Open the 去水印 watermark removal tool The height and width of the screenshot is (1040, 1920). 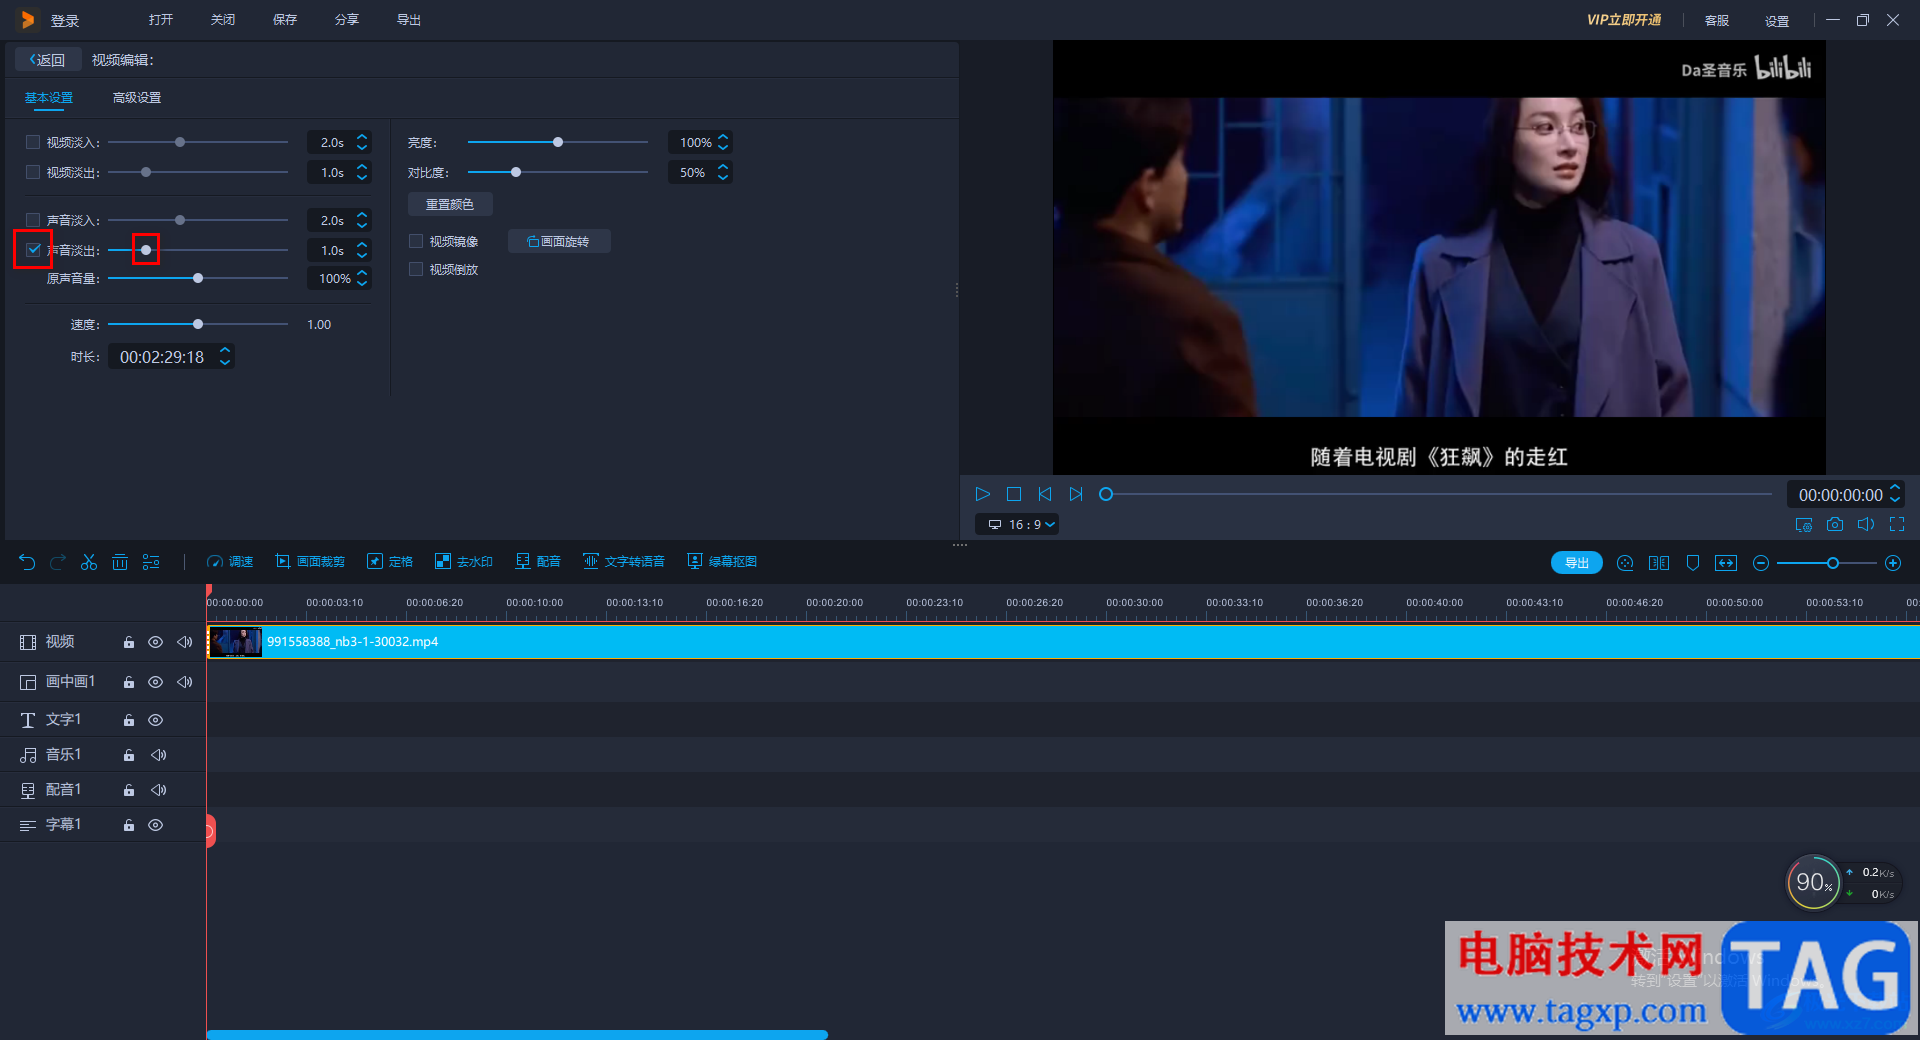tap(464, 562)
